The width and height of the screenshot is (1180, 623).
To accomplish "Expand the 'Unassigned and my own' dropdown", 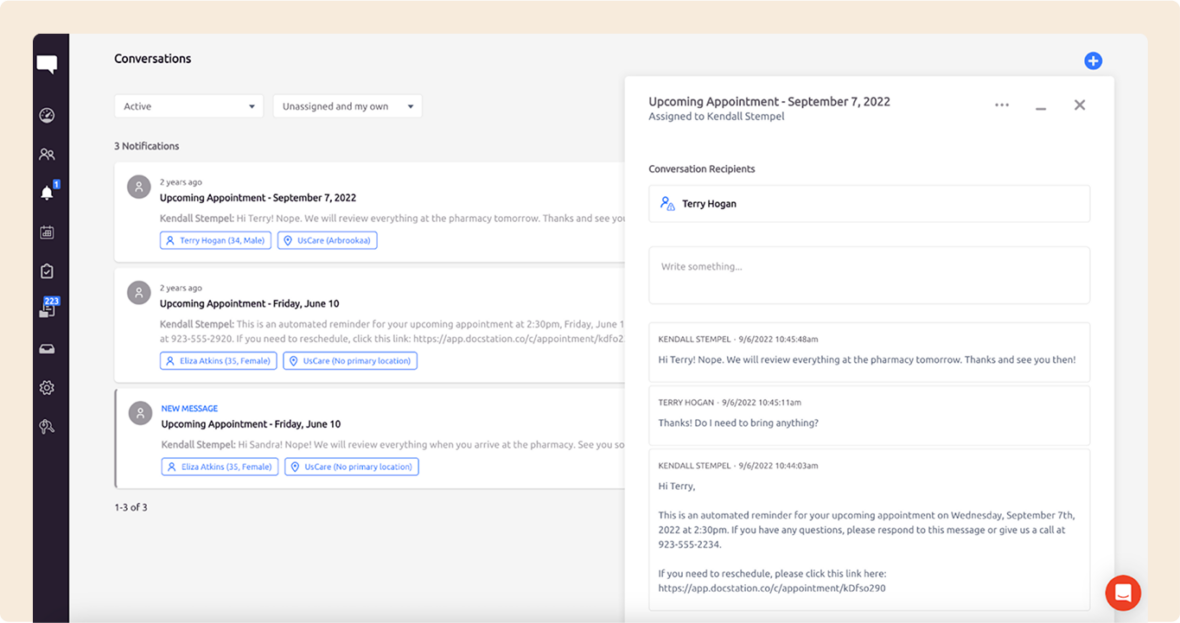I will [x=347, y=106].
